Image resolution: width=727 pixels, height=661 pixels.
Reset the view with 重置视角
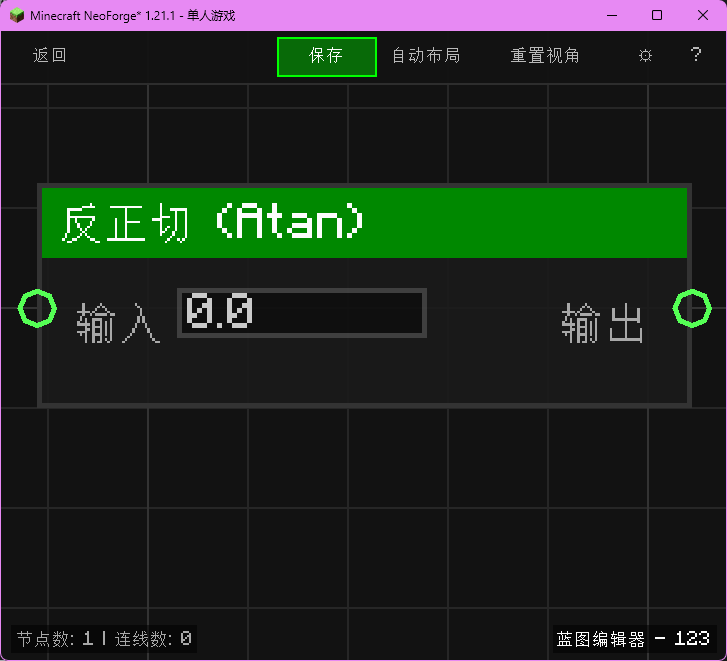(x=545, y=56)
